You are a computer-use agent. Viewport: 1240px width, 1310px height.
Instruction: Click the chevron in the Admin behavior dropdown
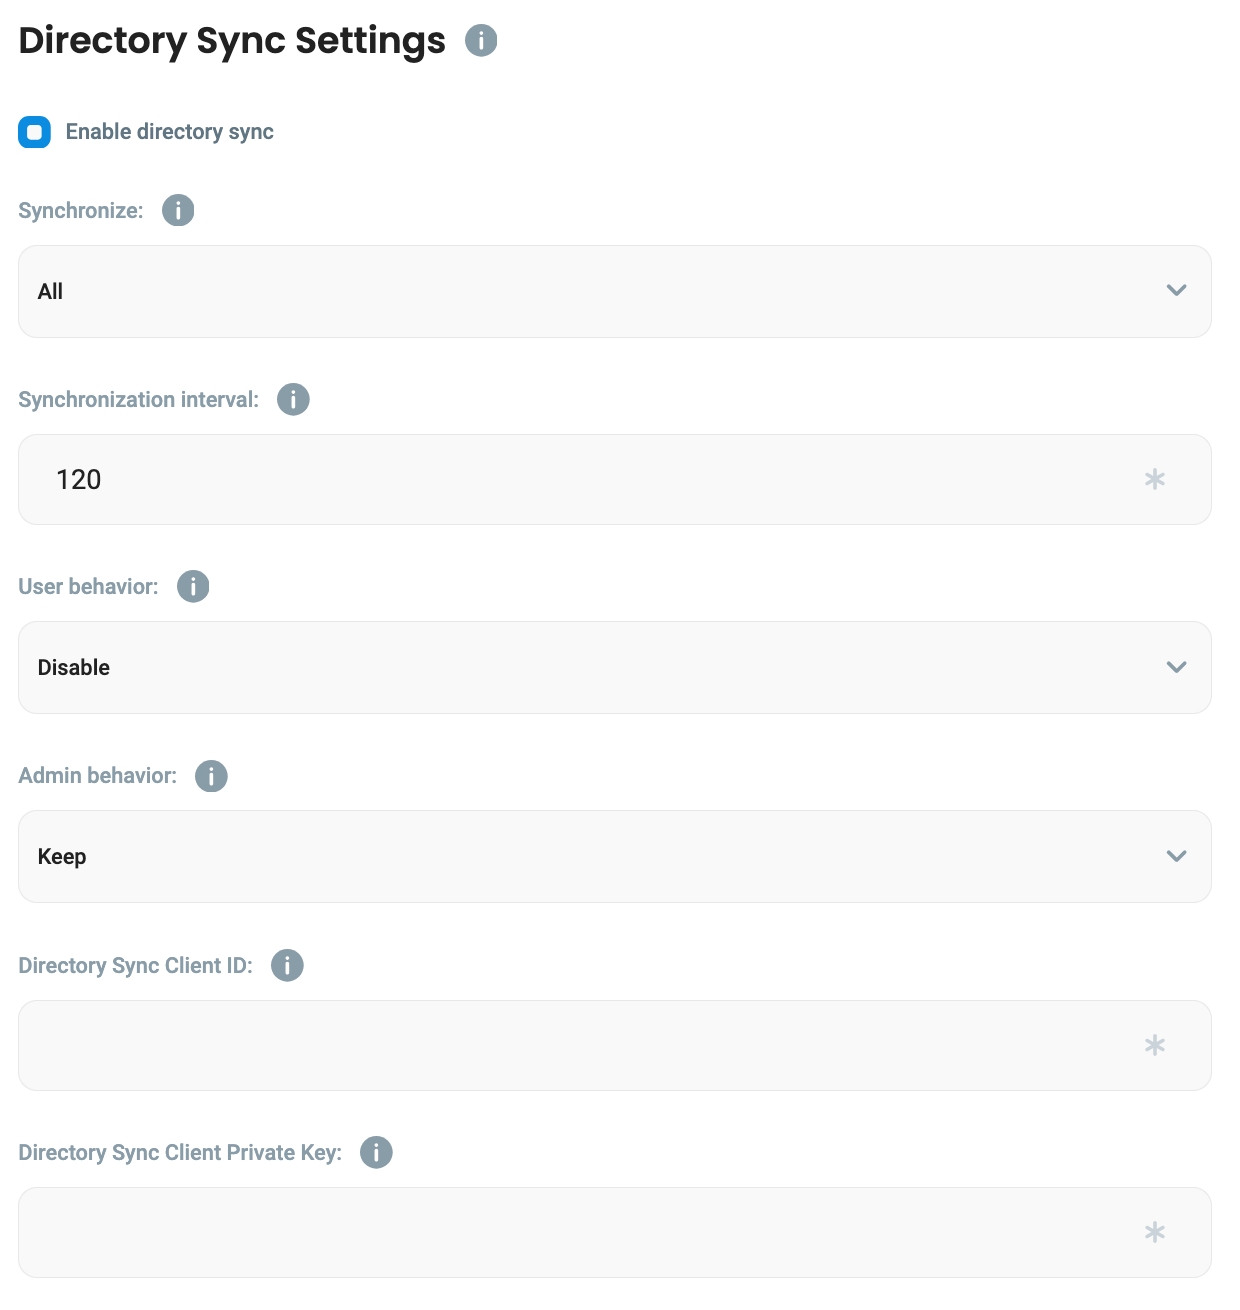coord(1176,856)
